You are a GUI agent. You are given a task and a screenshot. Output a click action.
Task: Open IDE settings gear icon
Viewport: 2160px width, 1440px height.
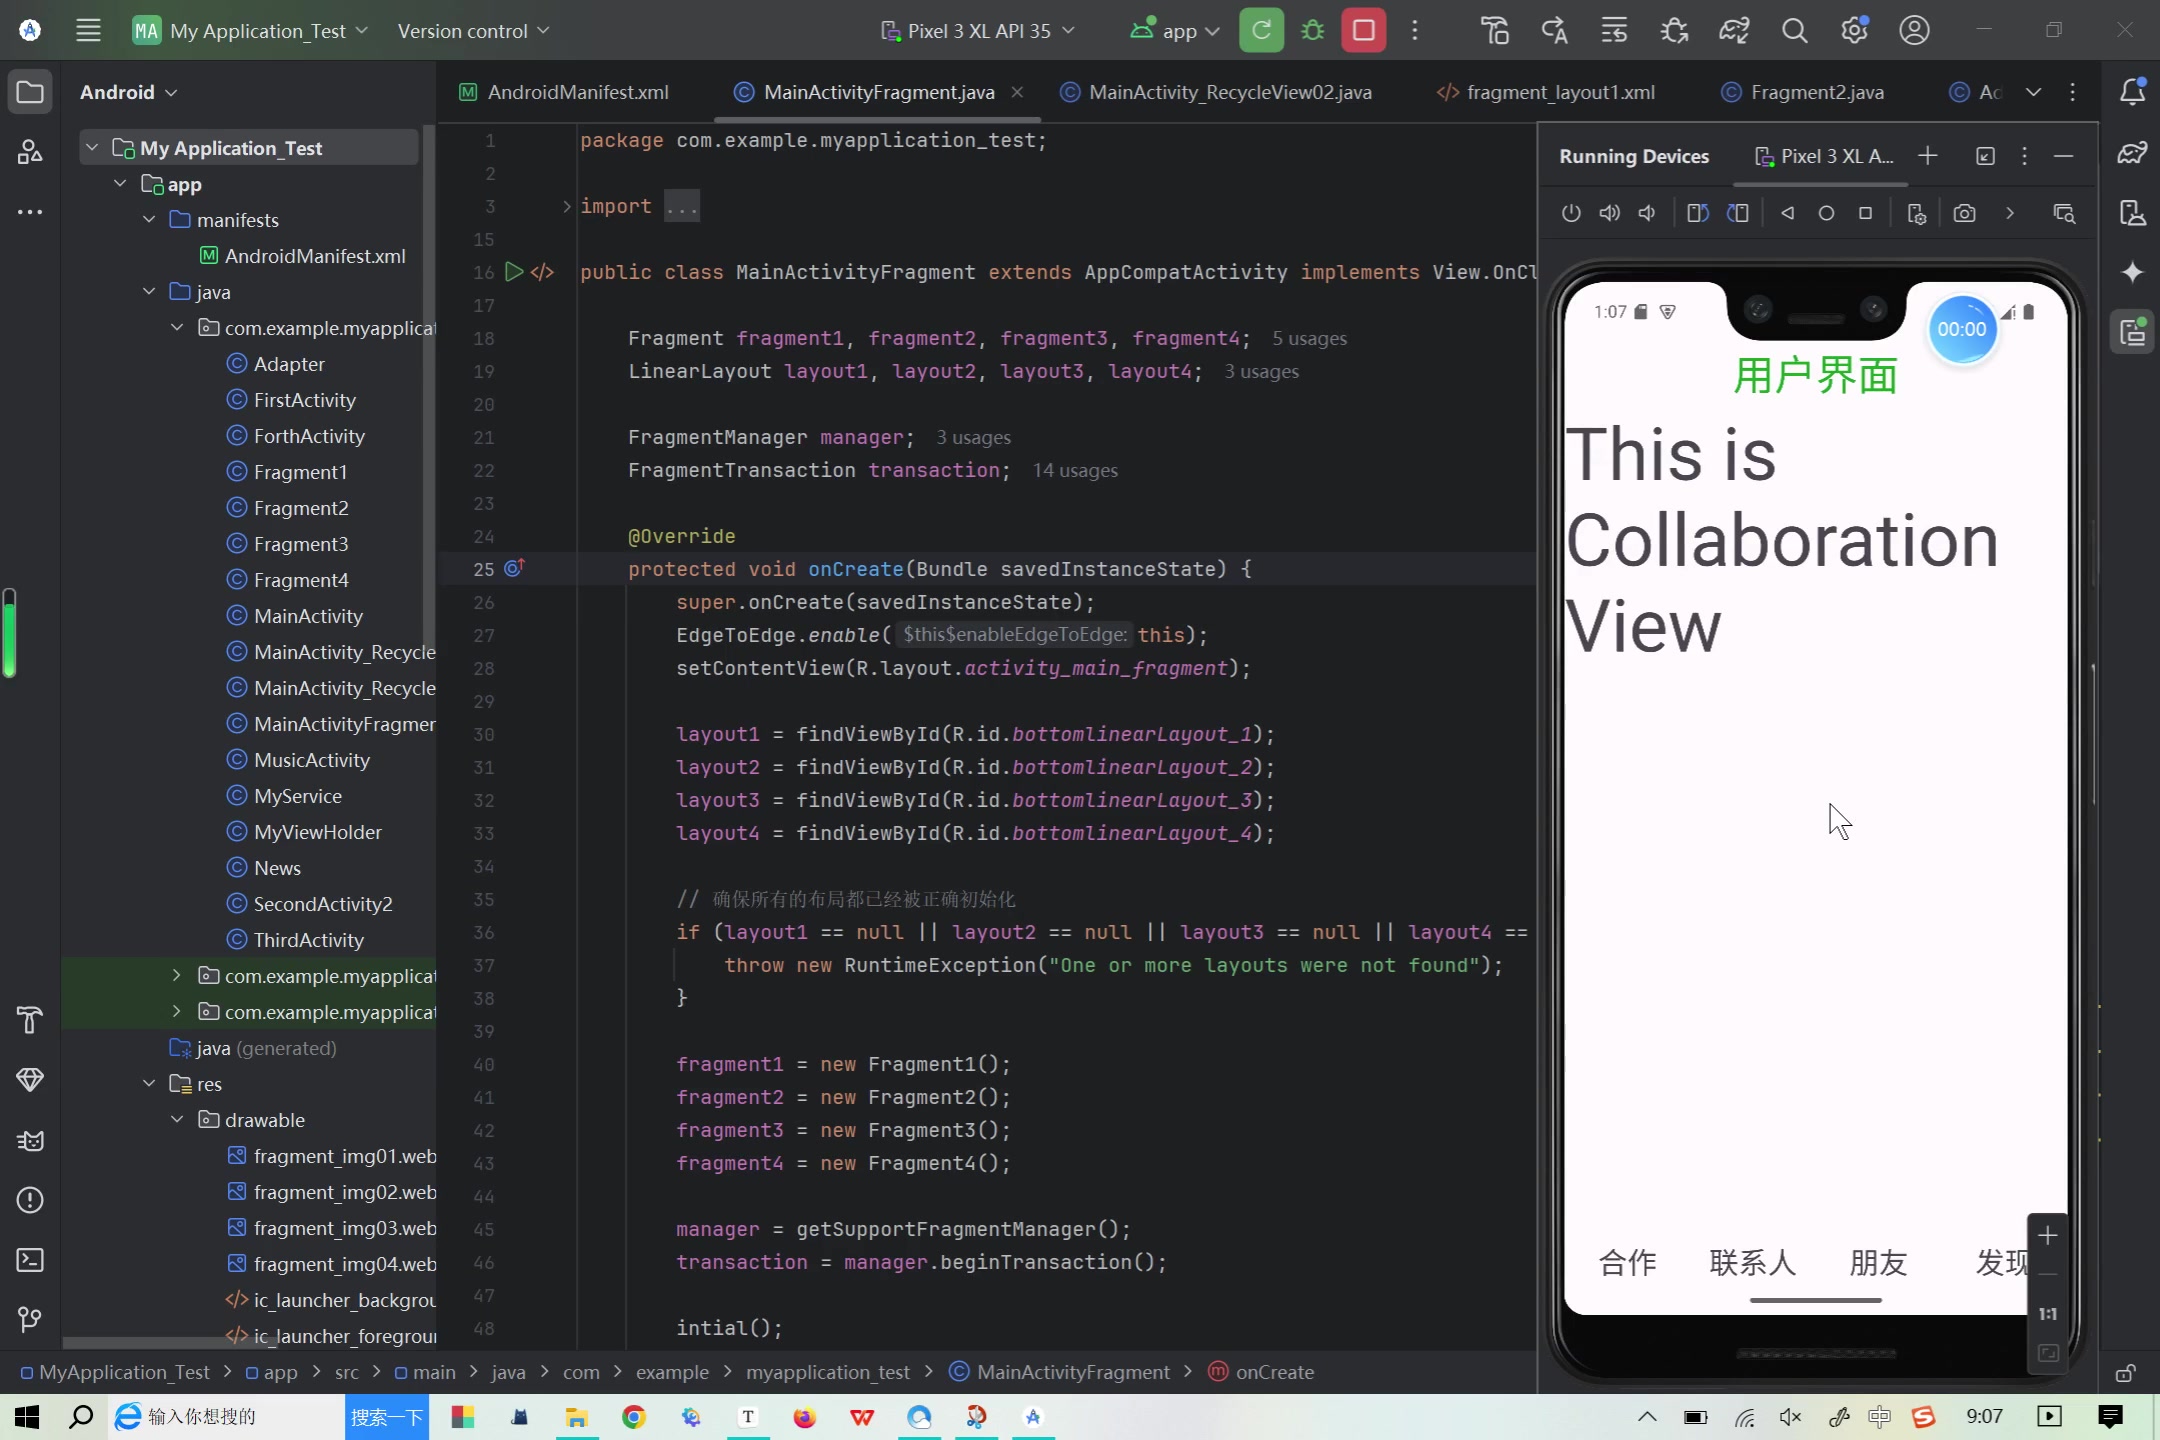(1854, 30)
